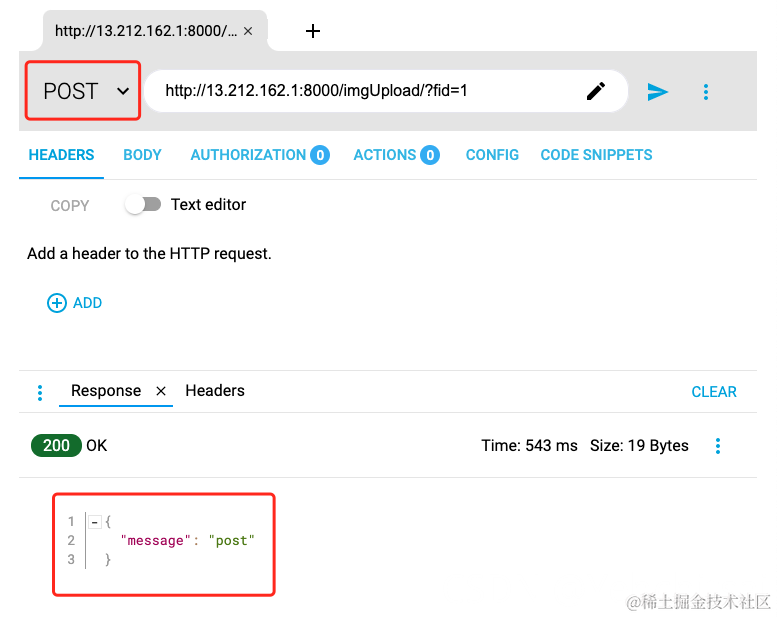Image resolution: width=777 pixels, height=617 pixels.
Task: Click the ADD header plus icon
Action: point(57,303)
